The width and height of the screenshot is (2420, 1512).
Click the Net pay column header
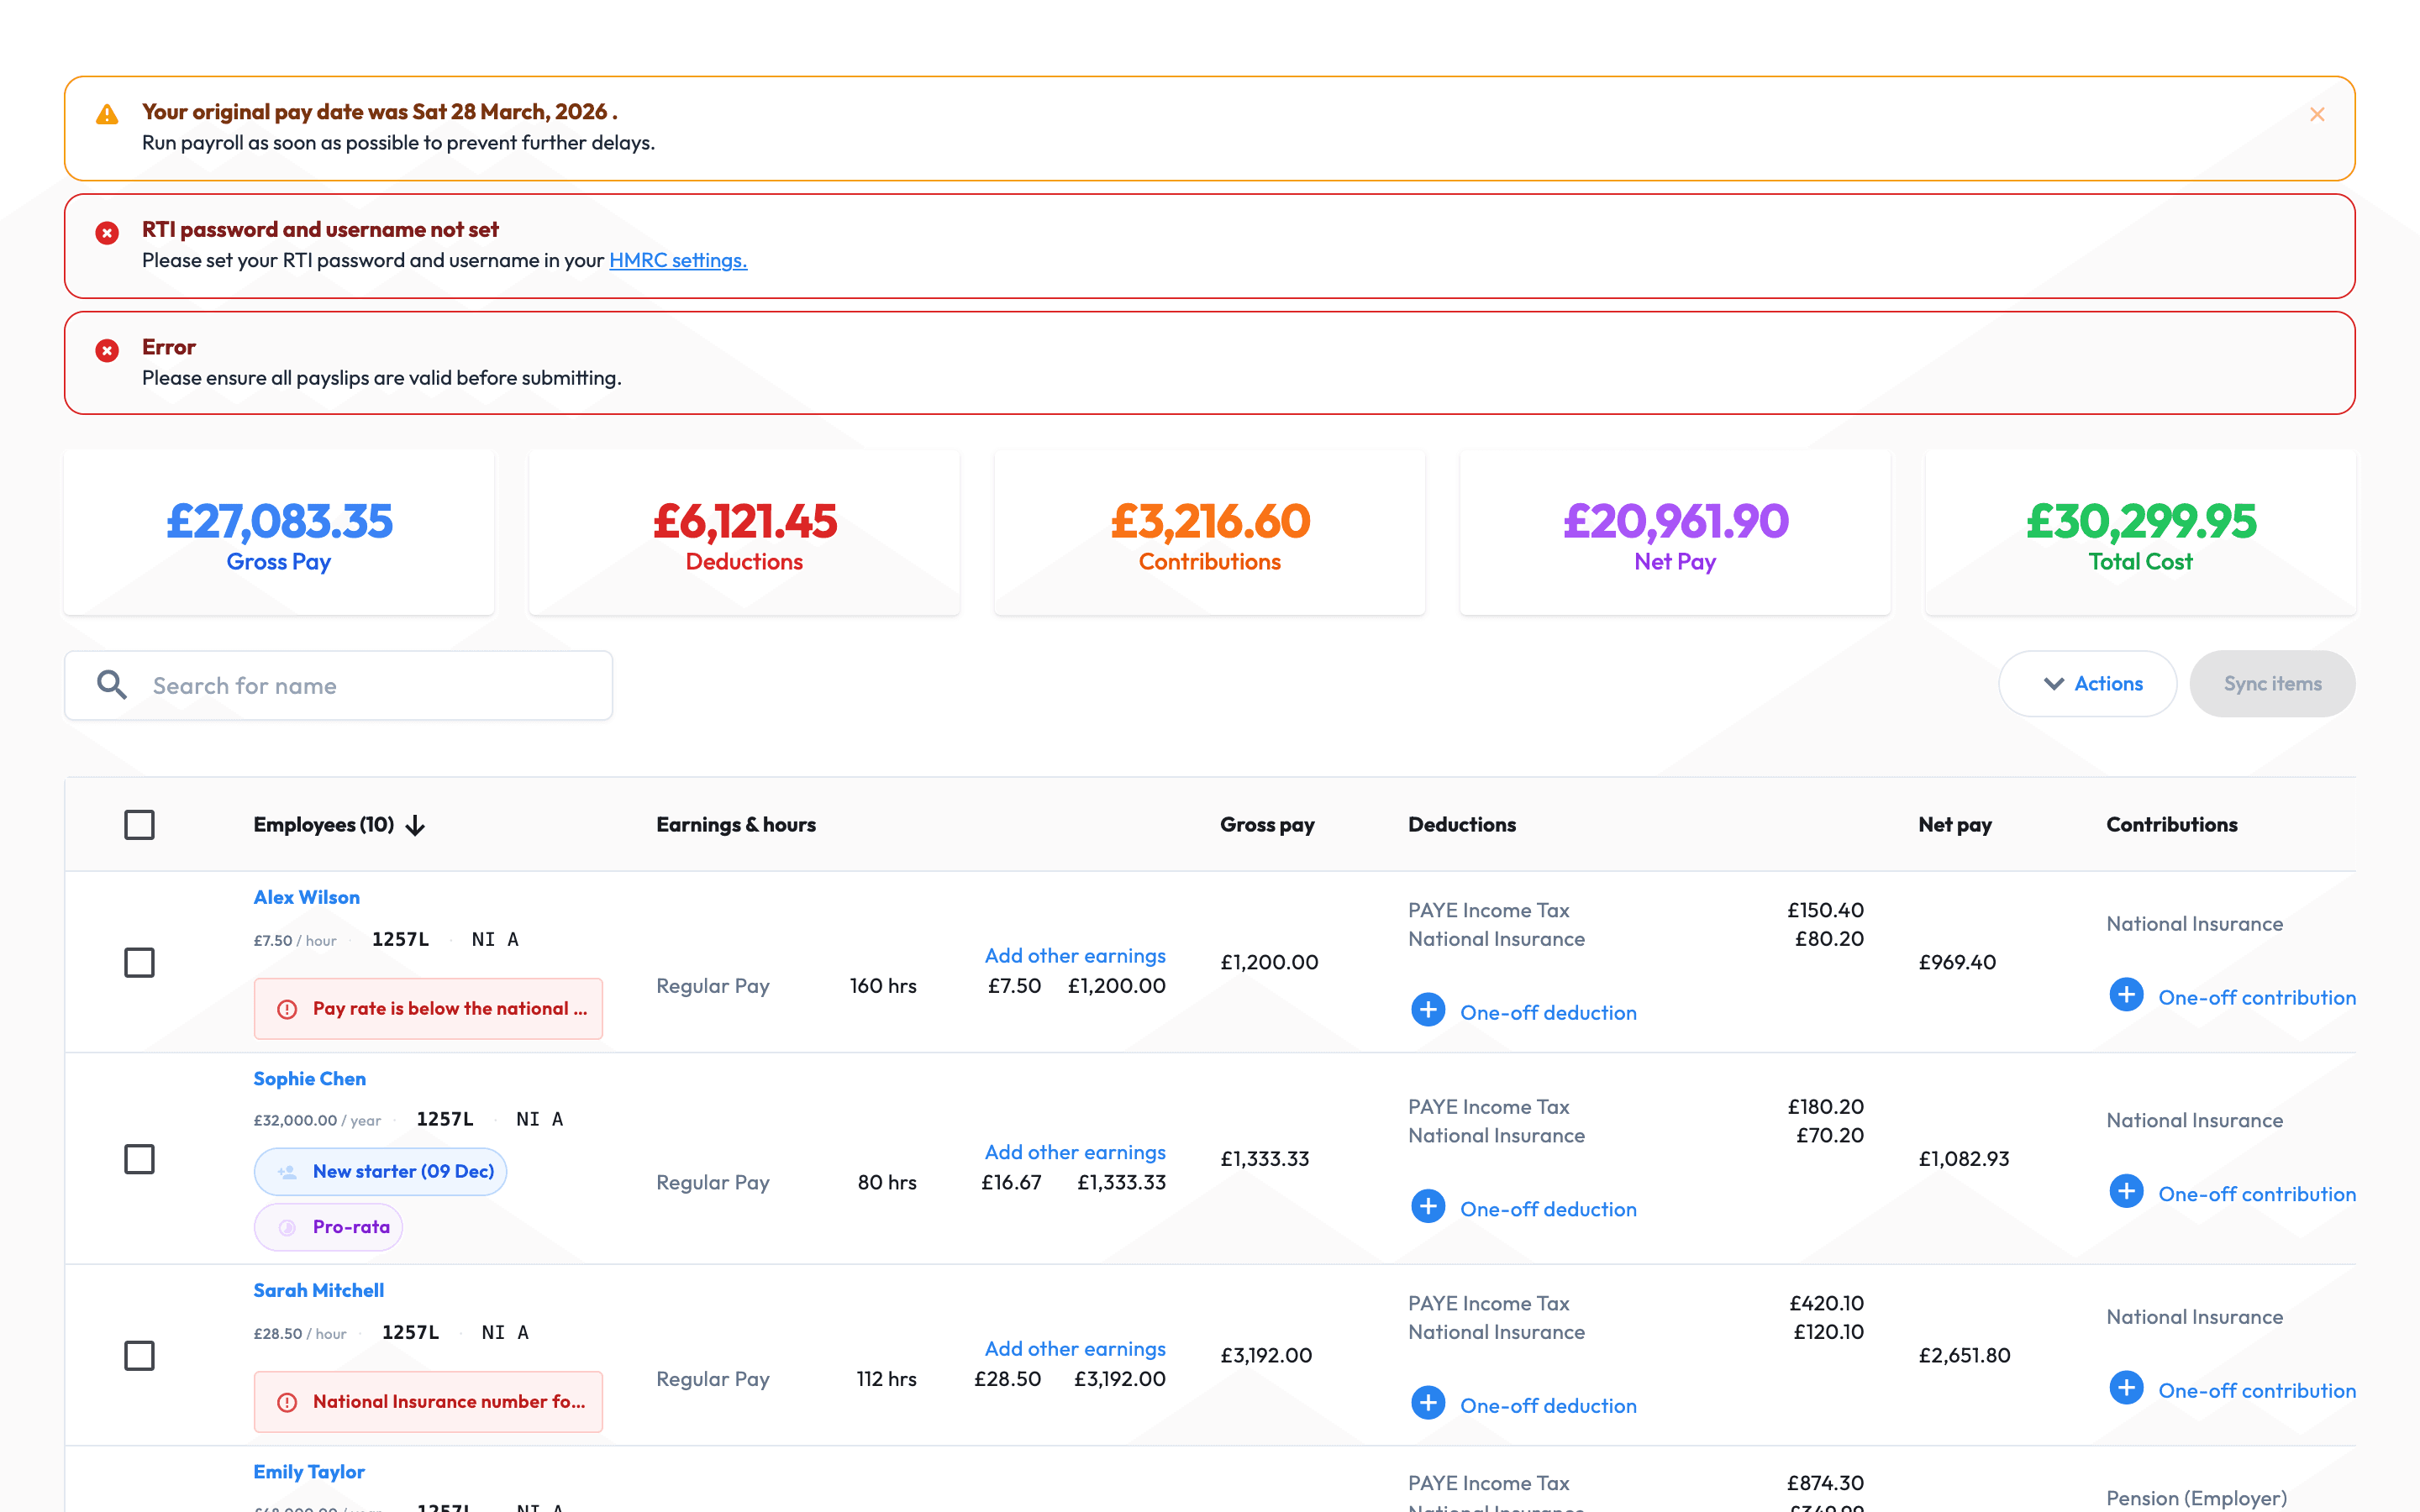click(x=1955, y=825)
